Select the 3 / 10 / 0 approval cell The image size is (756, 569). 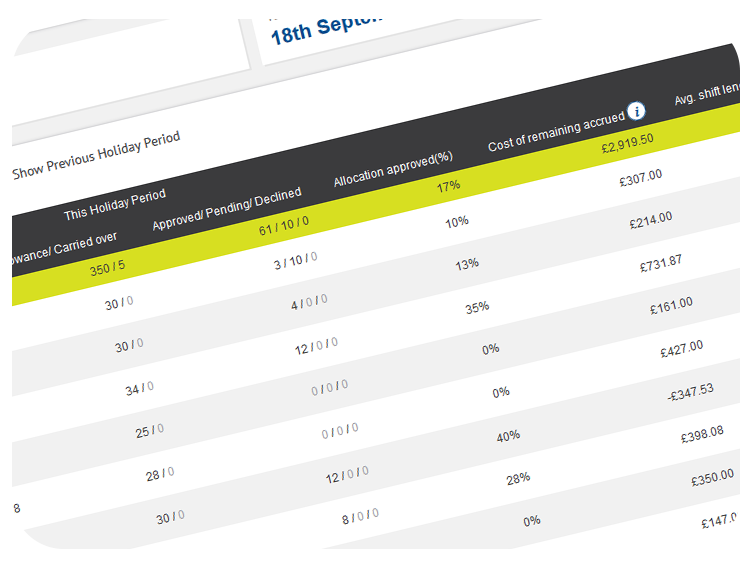click(x=295, y=261)
